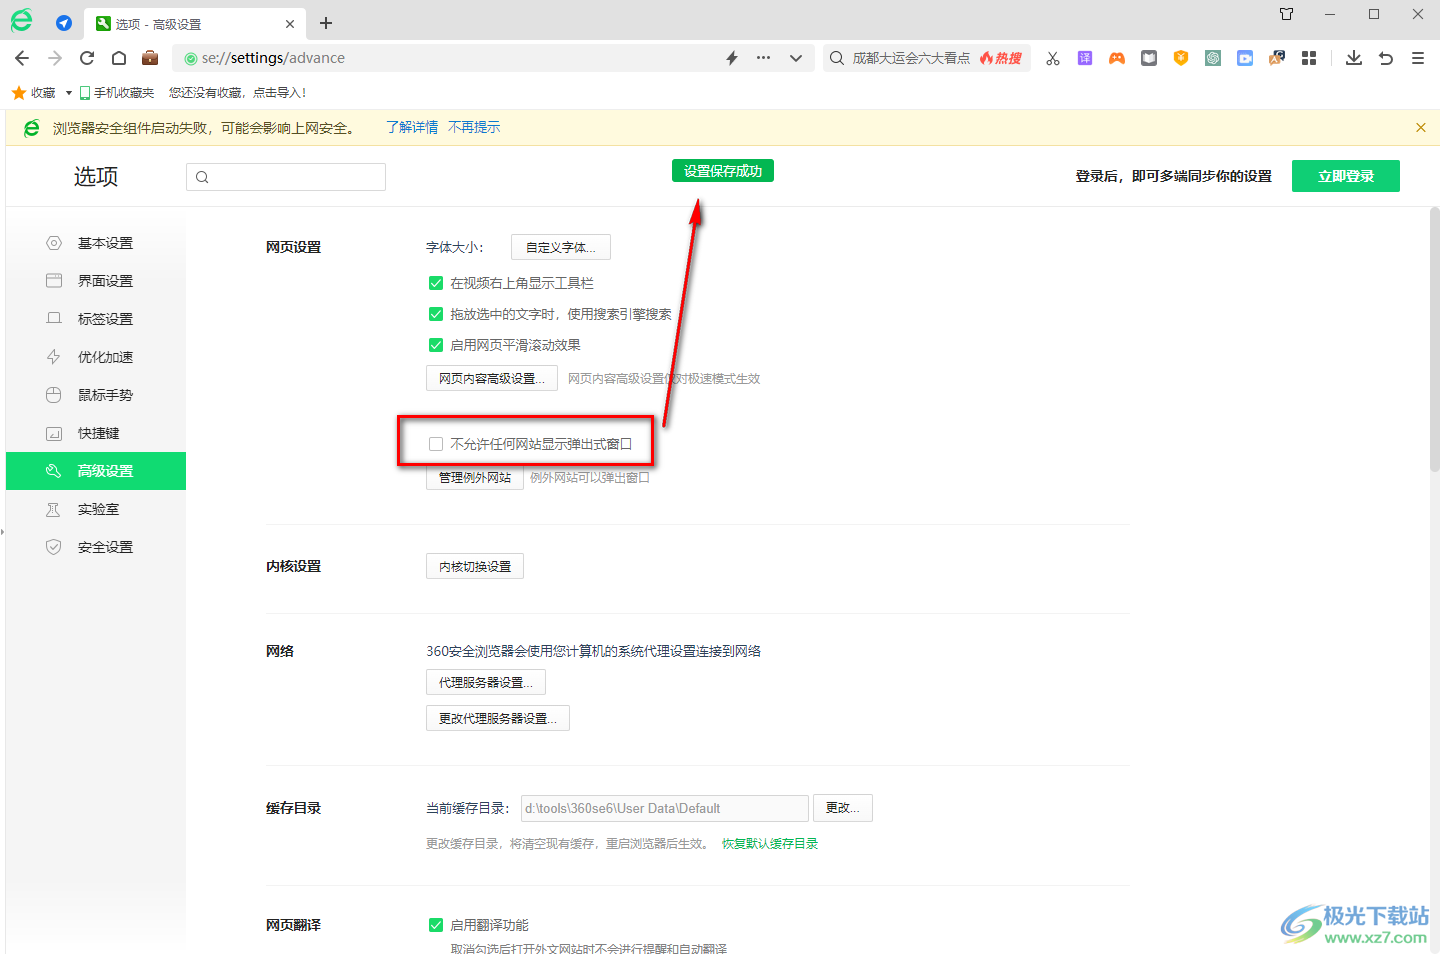Viewport: 1440px width, 954px height.
Task: Open 实验室 in the sidebar
Action: 96,509
